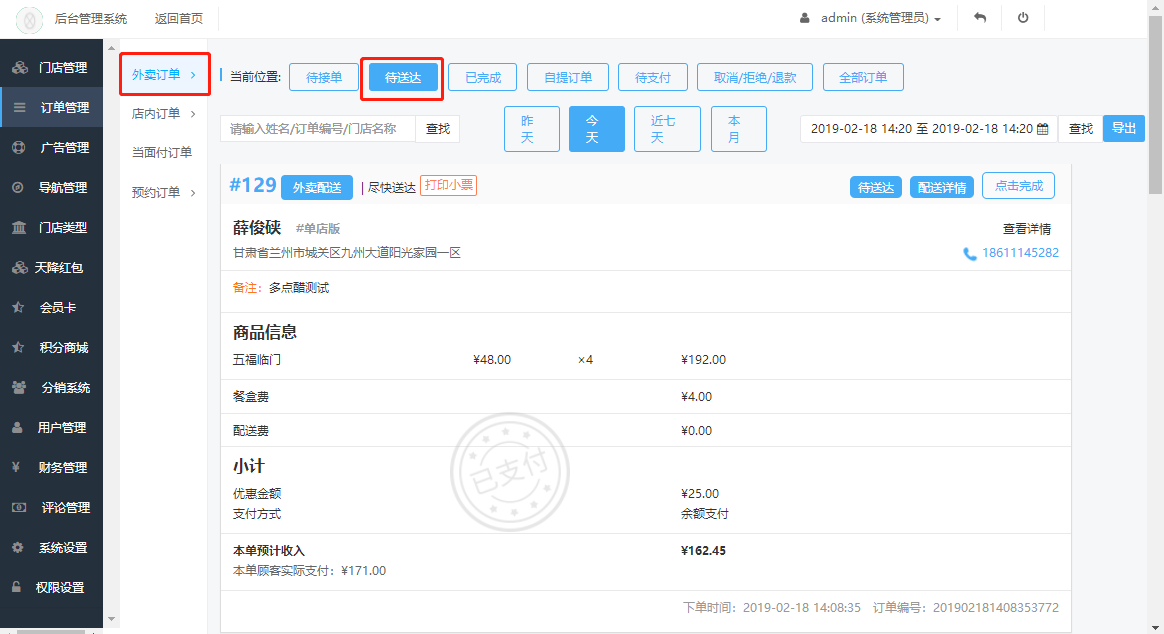This screenshot has width=1164, height=634.
Task: Switch to the 取消/拒绝/退款 tab
Action: [755, 77]
